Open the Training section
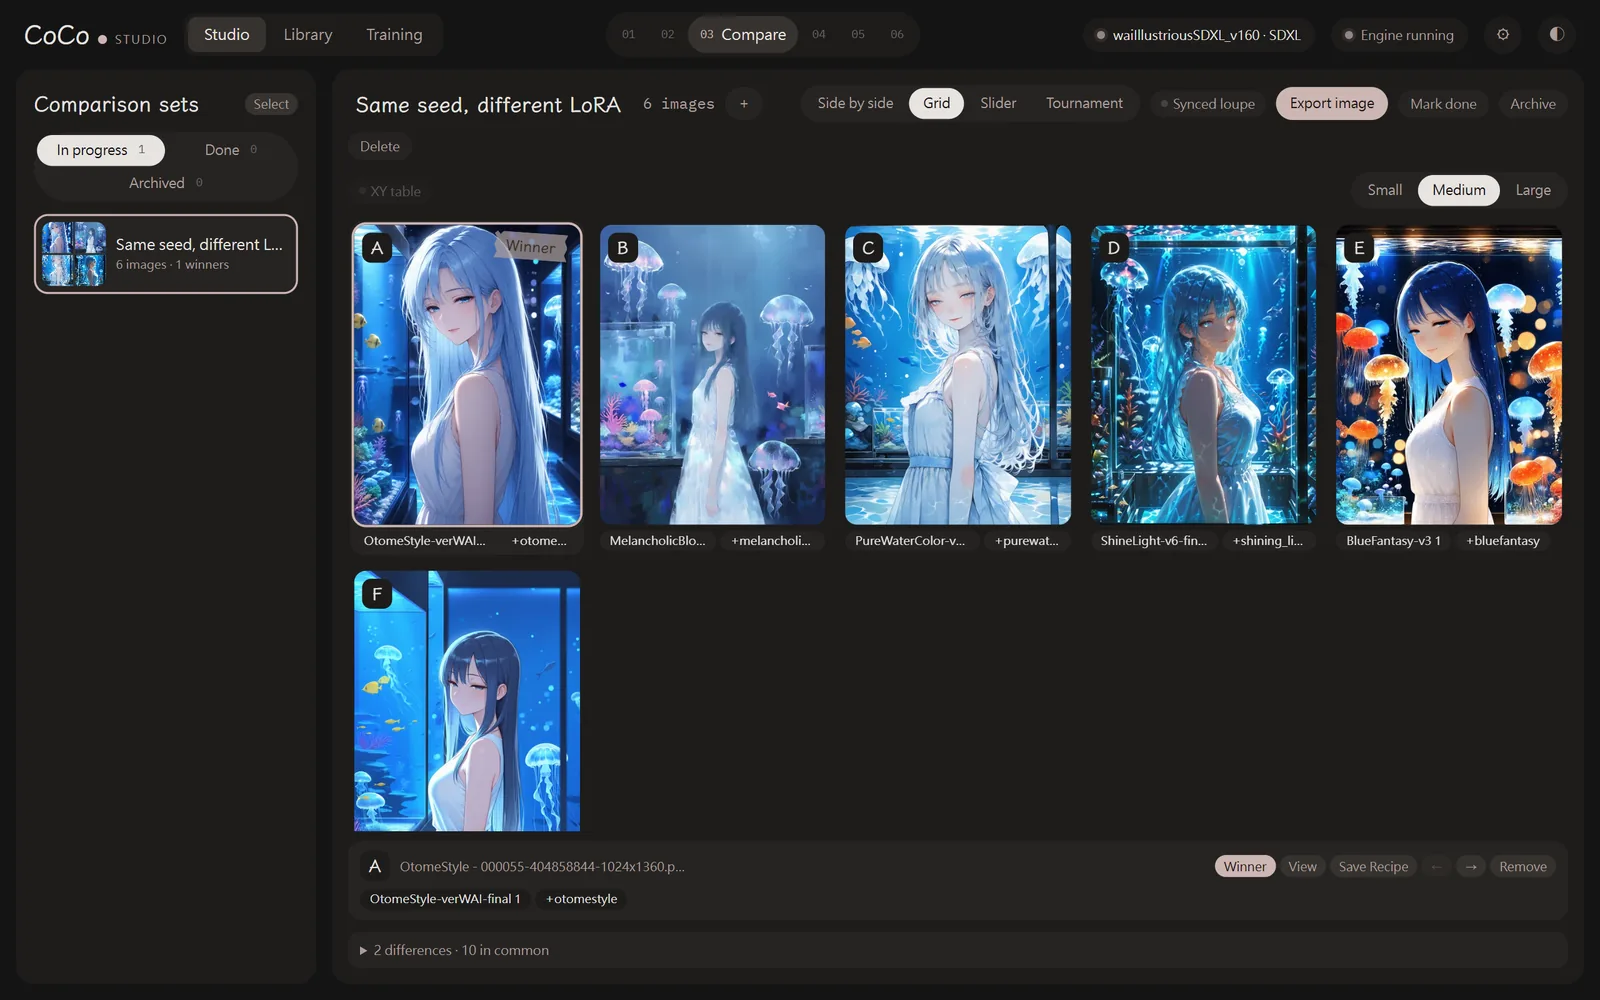 pyautogui.click(x=394, y=34)
